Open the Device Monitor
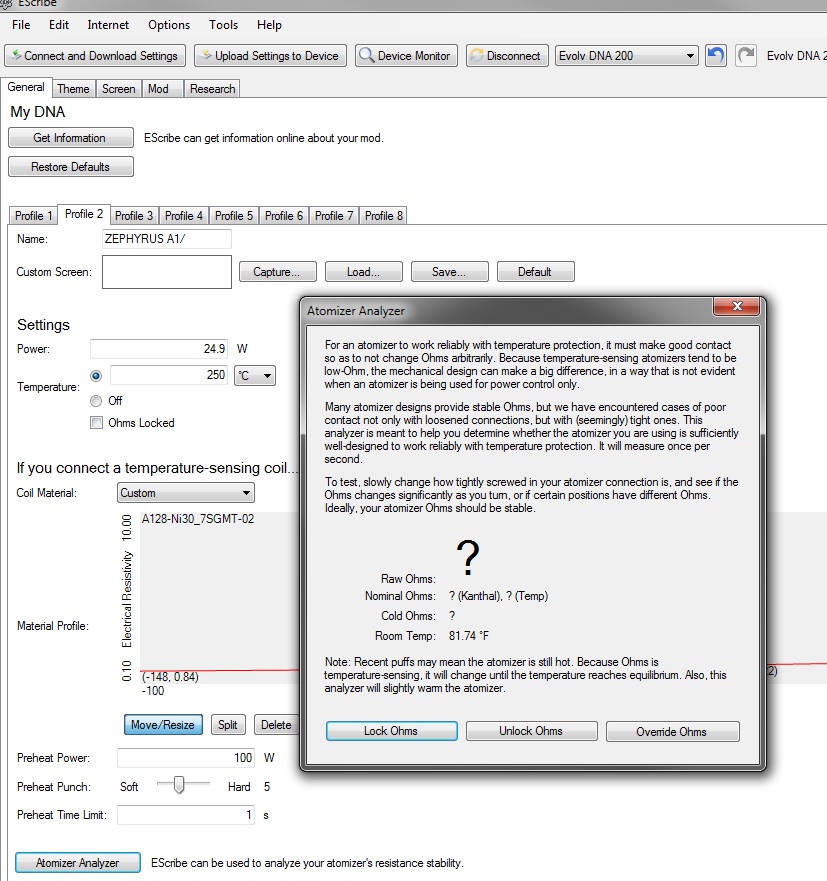Screen dimensions: 827x881 (x=406, y=56)
